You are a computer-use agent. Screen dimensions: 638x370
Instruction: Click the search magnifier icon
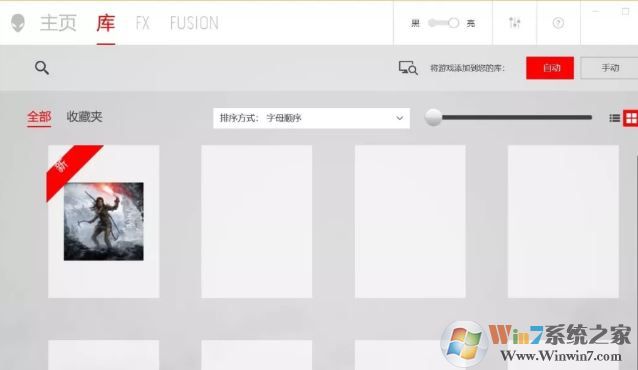(42, 68)
